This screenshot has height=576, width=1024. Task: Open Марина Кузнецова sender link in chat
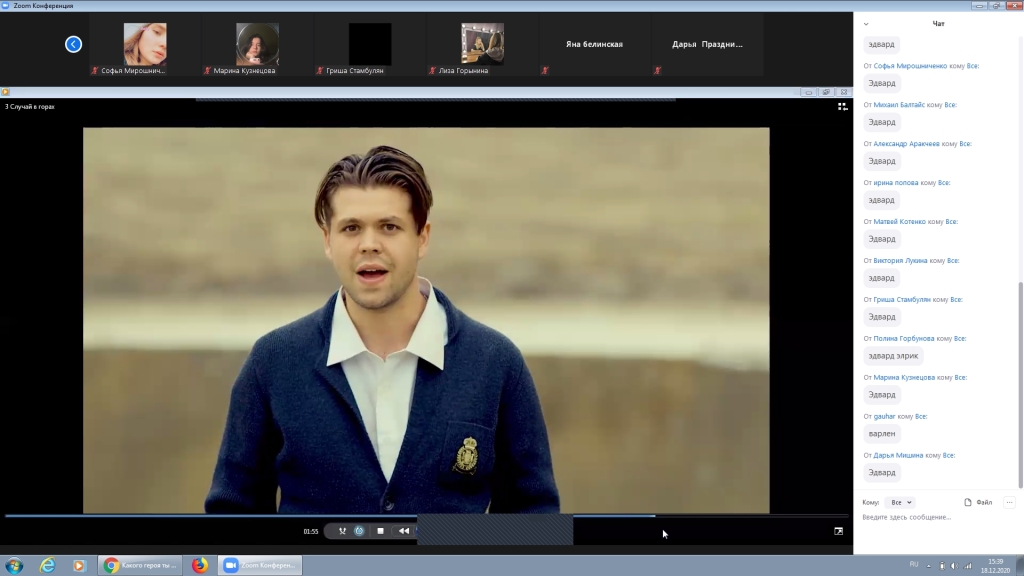click(x=904, y=377)
